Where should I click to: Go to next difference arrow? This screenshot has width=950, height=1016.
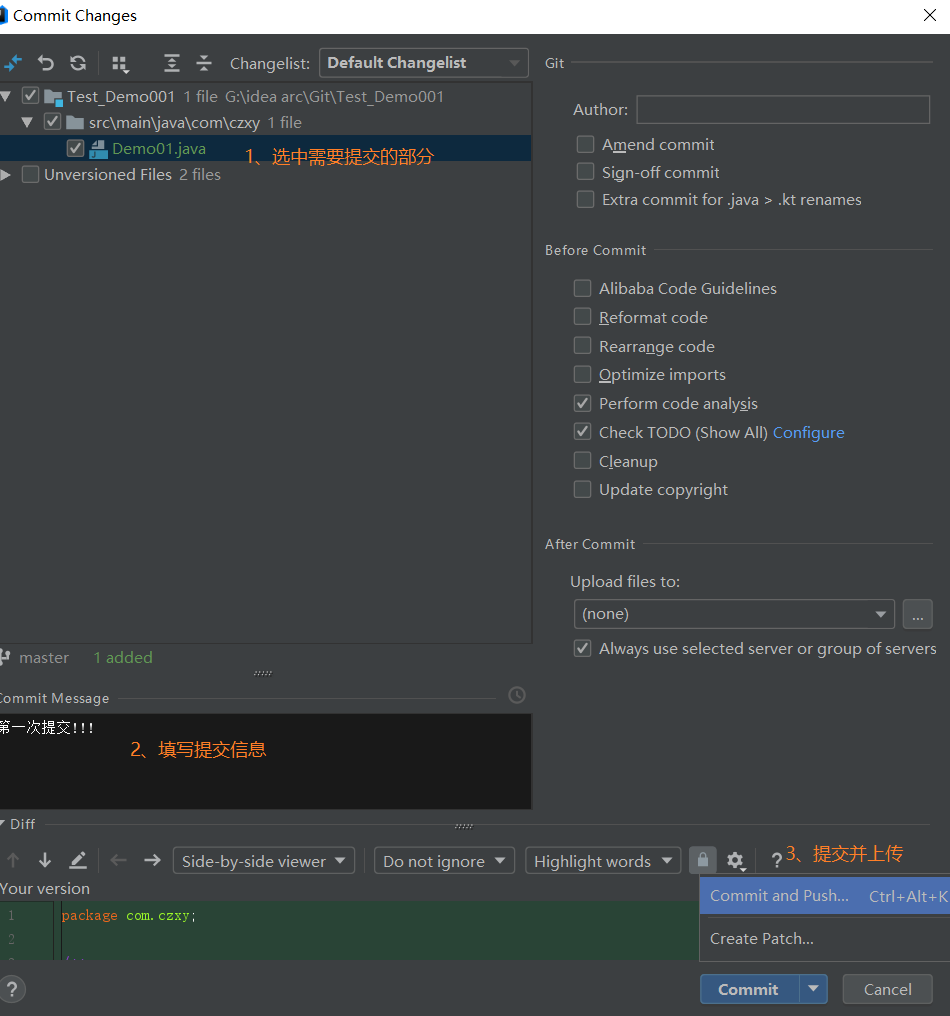tap(45, 860)
